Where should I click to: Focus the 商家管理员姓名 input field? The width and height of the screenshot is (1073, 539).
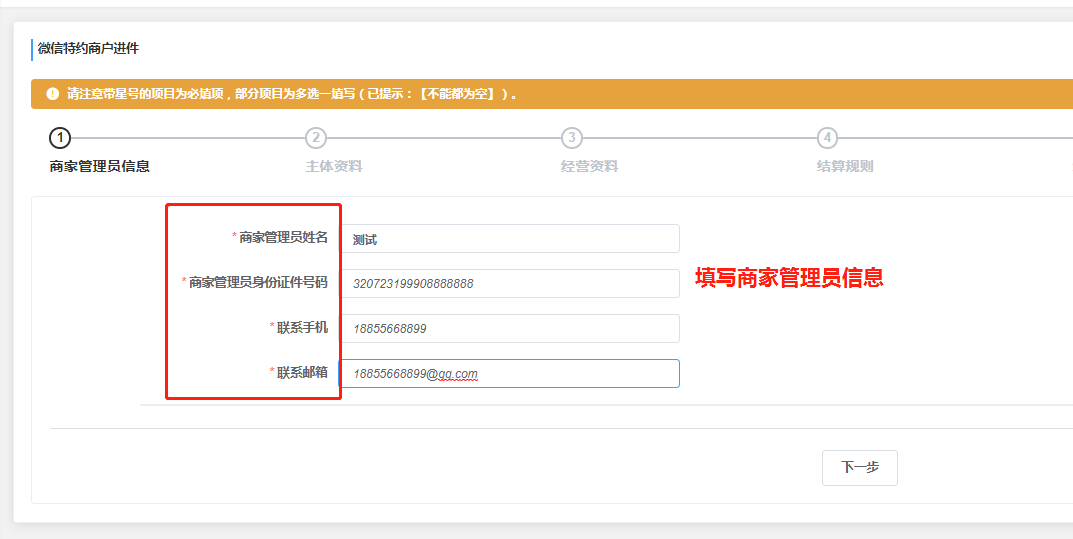(x=510, y=239)
